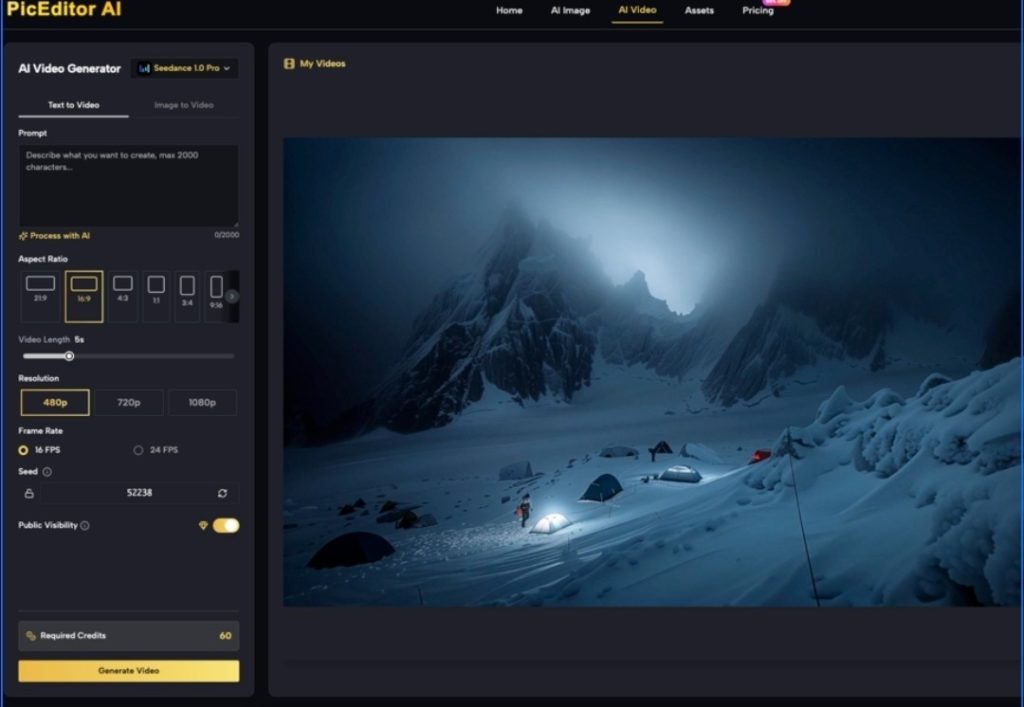Image resolution: width=1024 pixels, height=707 pixels.
Task: Click the info icon beside Seed
Action: 47,472
